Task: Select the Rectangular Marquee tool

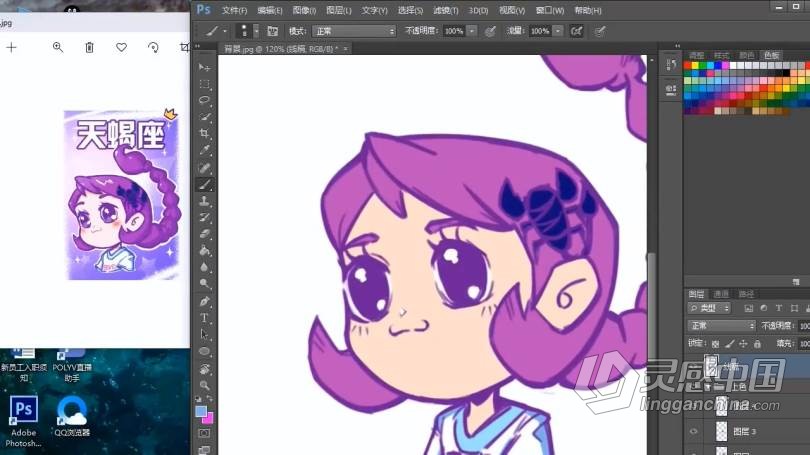Action: 205,84
